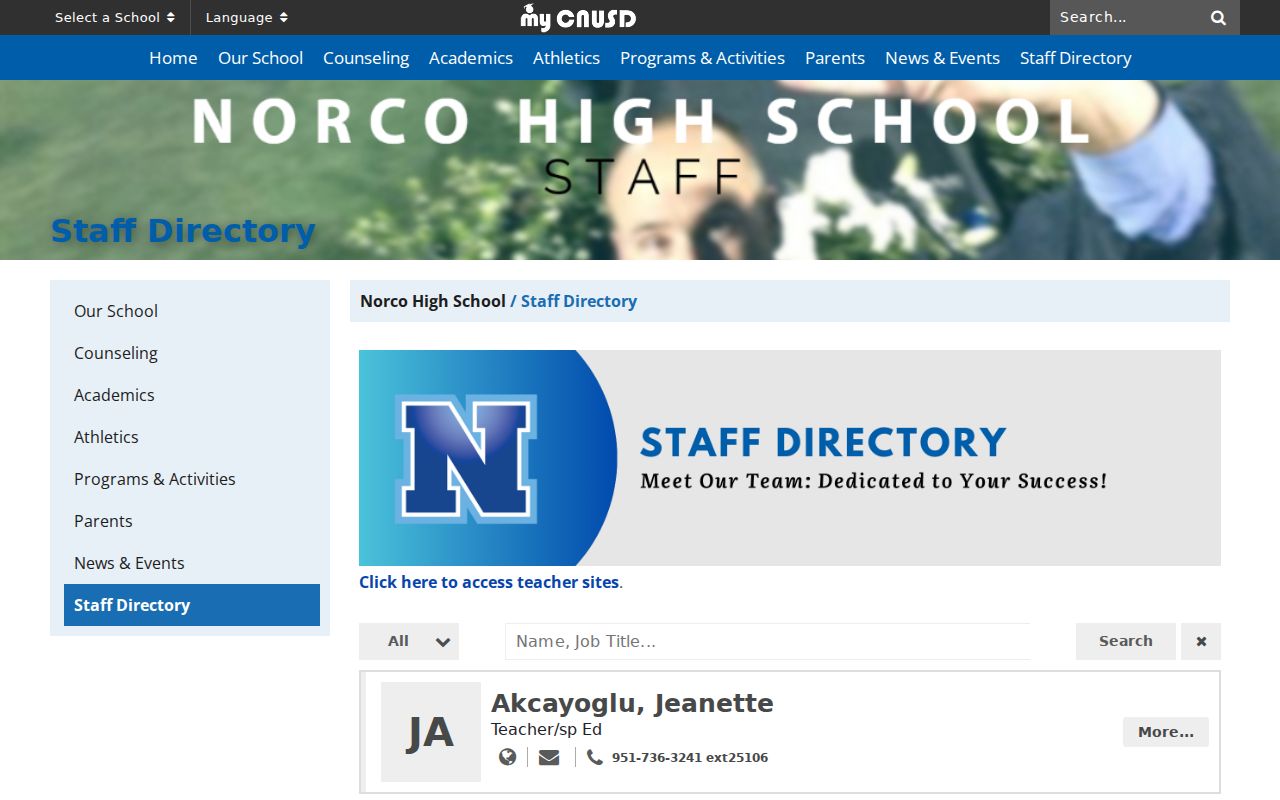Viewport: 1280px width, 800px height.
Task: Open the Select a School dropdown
Action: point(115,17)
